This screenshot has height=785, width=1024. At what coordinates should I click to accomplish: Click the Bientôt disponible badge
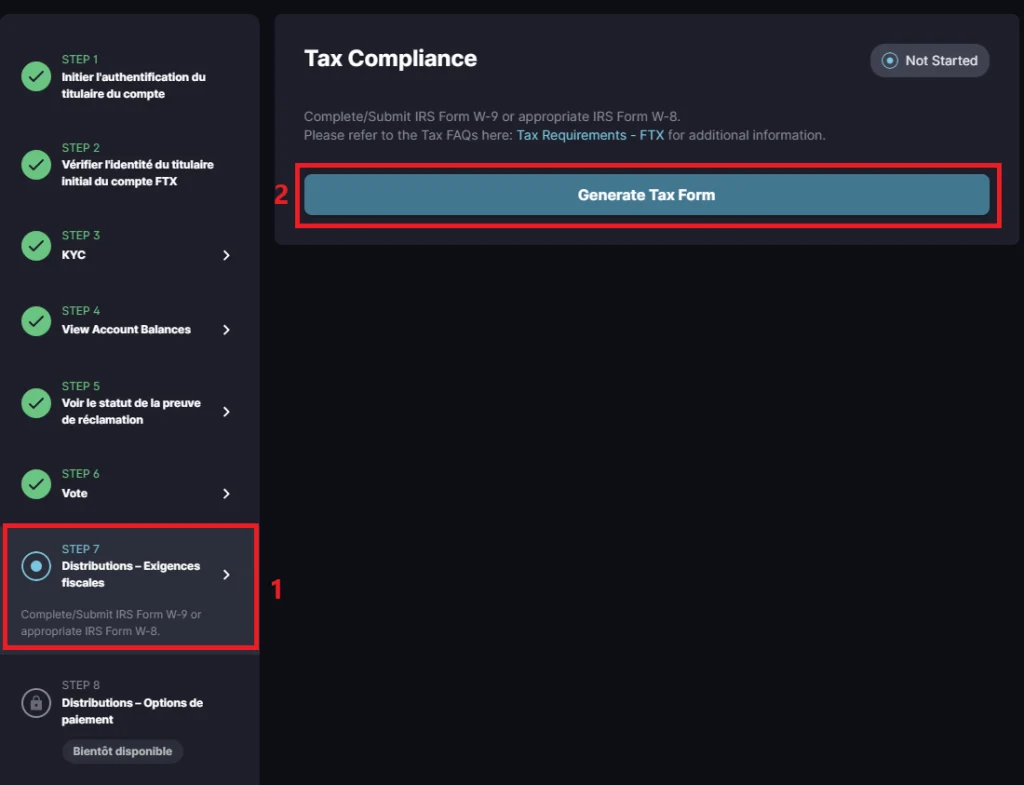tap(122, 751)
